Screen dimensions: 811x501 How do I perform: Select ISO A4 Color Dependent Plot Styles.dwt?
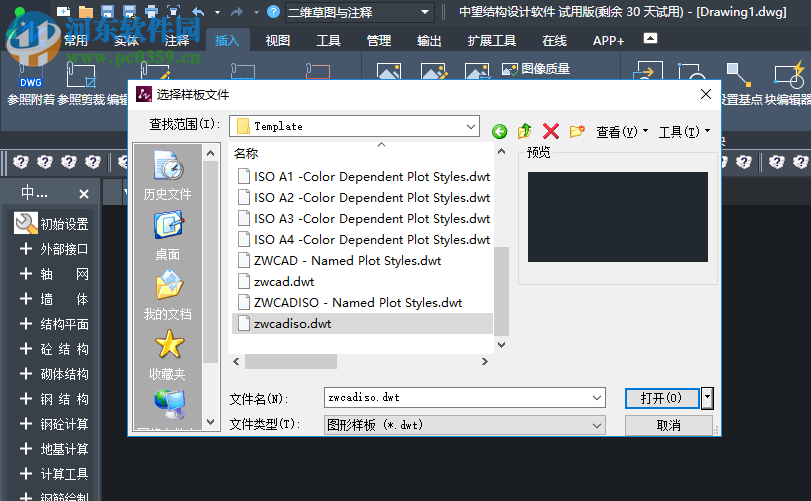coord(364,240)
